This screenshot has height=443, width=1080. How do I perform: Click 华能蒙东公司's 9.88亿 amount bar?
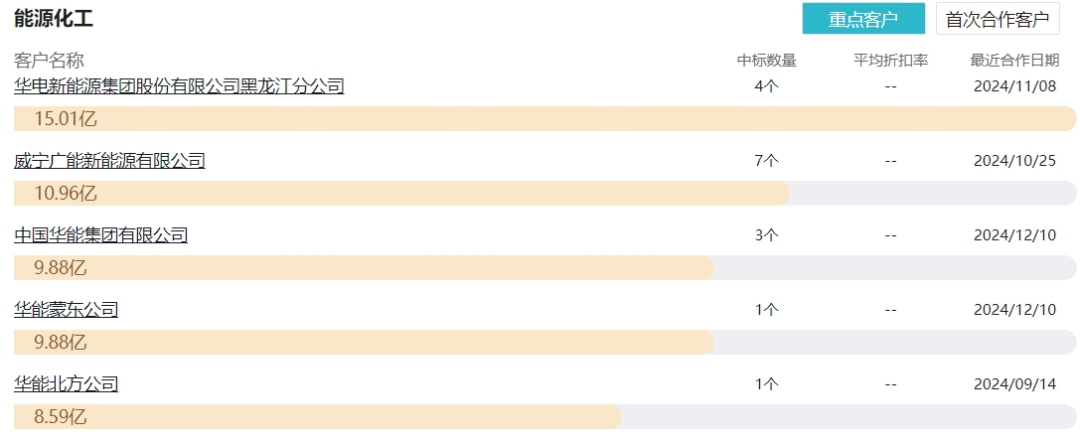click(364, 342)
